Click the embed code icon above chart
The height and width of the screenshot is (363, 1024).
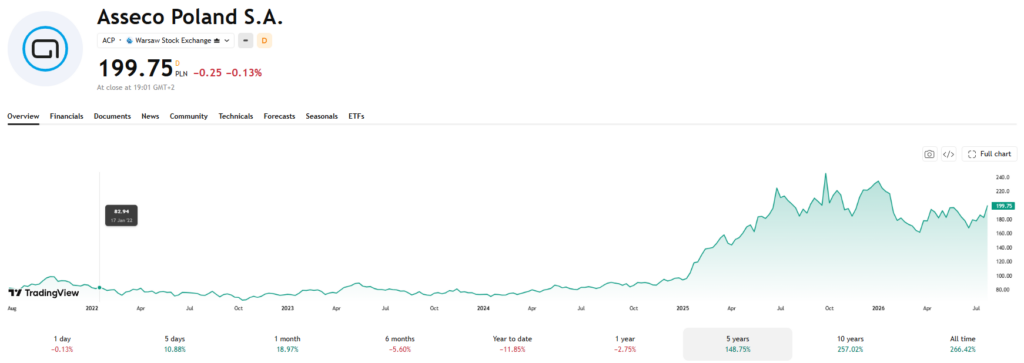949,154
